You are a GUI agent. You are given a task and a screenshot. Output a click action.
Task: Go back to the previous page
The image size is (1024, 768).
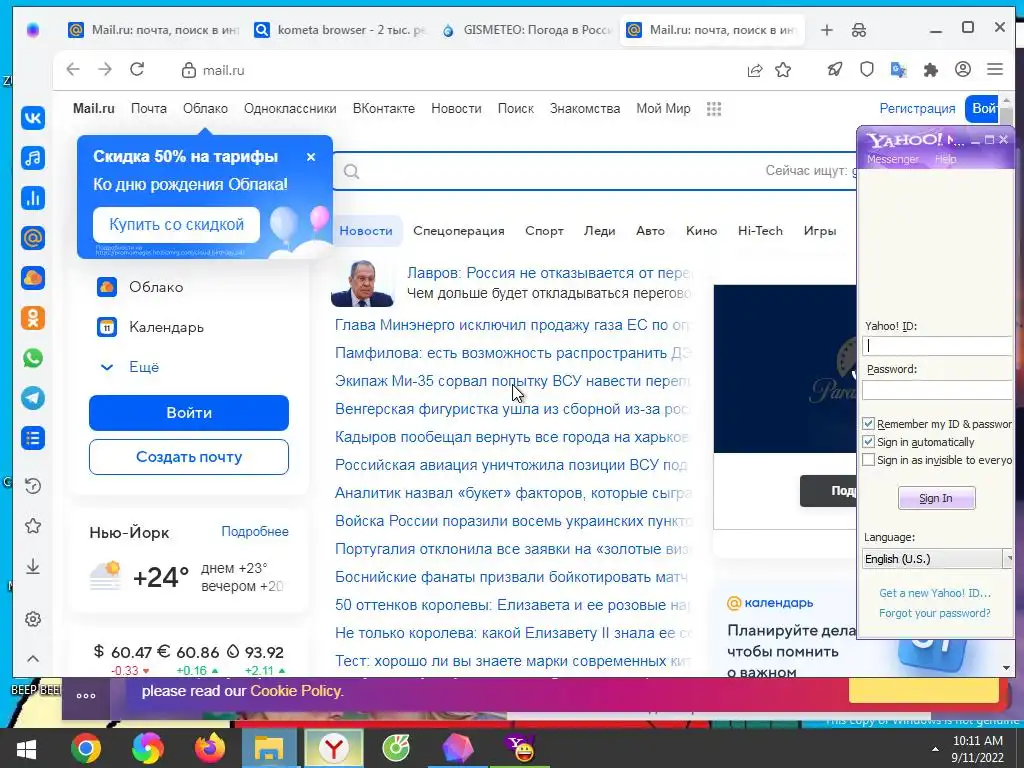73,69
